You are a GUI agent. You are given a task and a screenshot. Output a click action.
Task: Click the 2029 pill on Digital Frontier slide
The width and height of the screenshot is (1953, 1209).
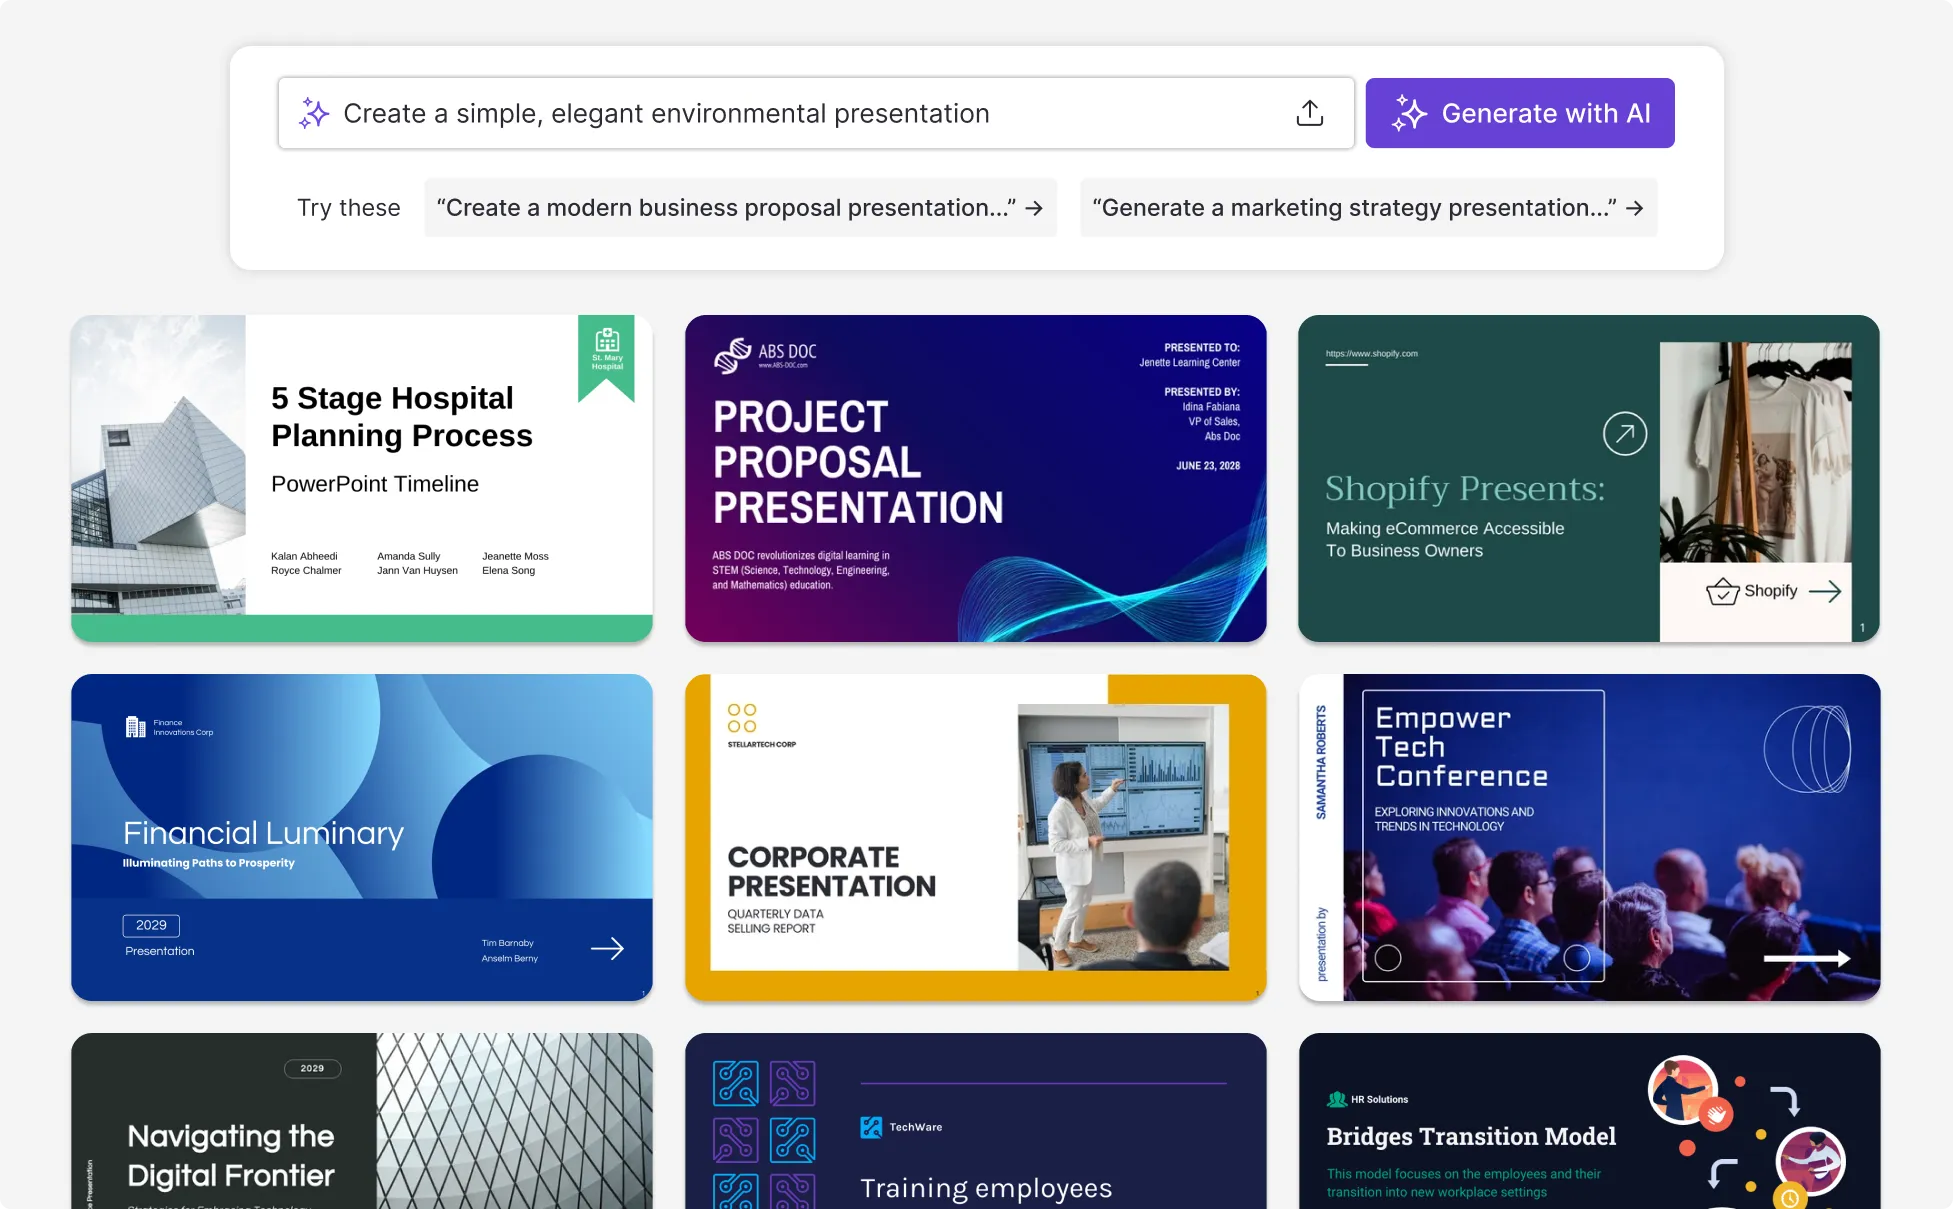coord(312,1068)
